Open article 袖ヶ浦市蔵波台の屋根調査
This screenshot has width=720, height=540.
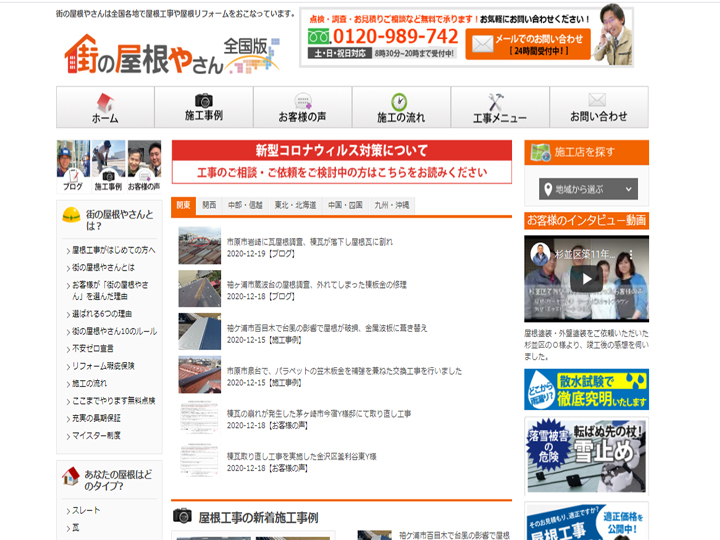317,285
